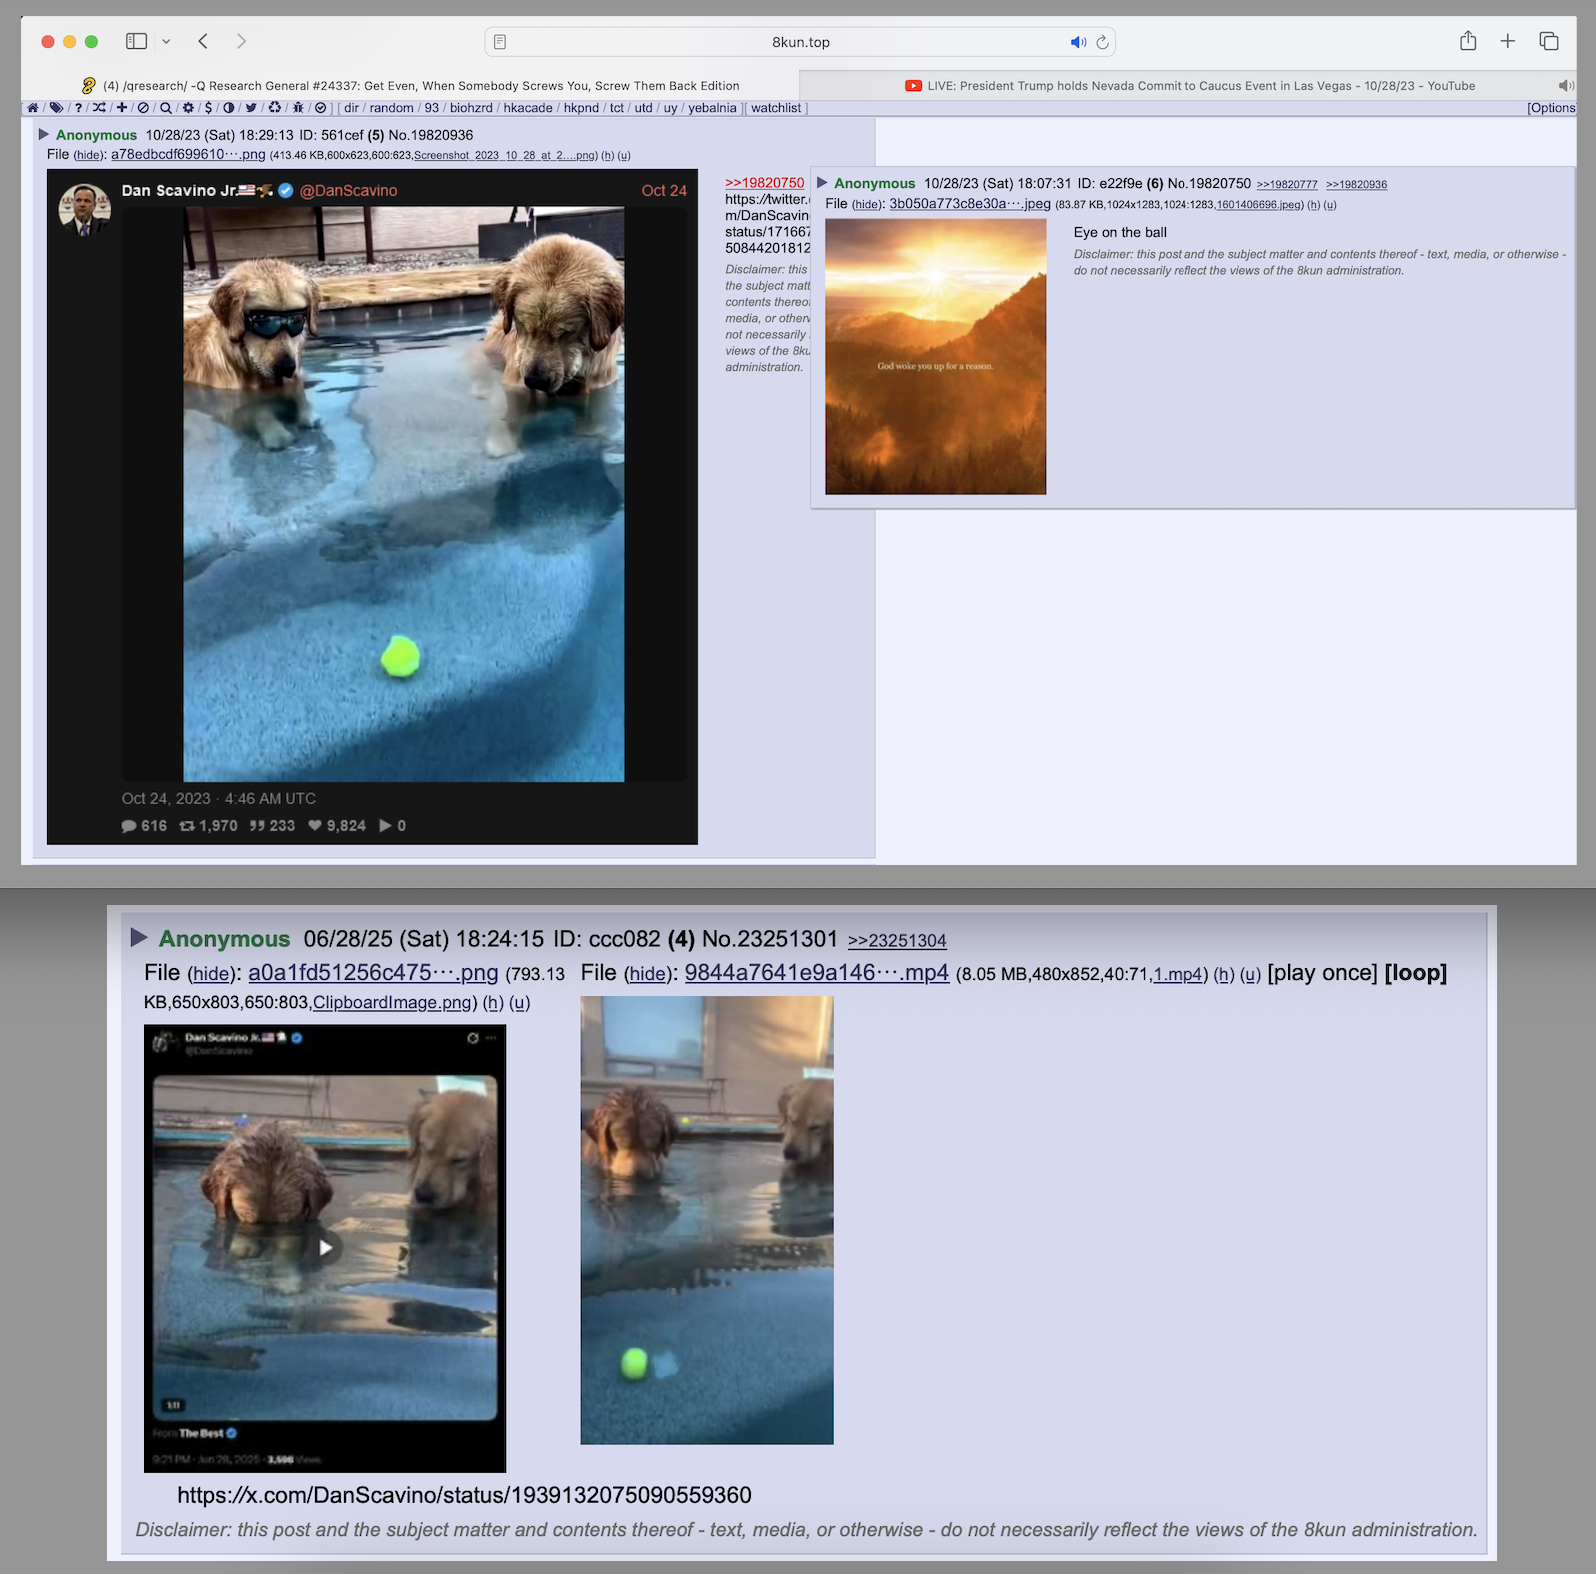The height and width of the screenshot is (1574, 1596).
Task: Click the shuffle random-board icon
Action: [x=99, y=108]
